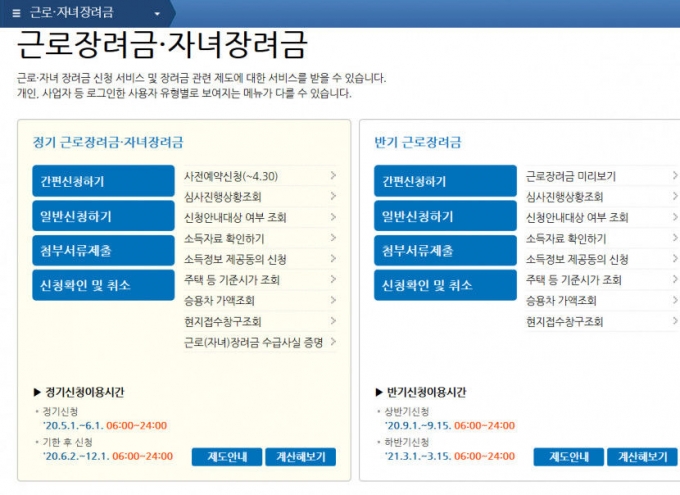Click chevron beside 현지접수창구조회 in 반기 panel

click(x=674, y=321)
